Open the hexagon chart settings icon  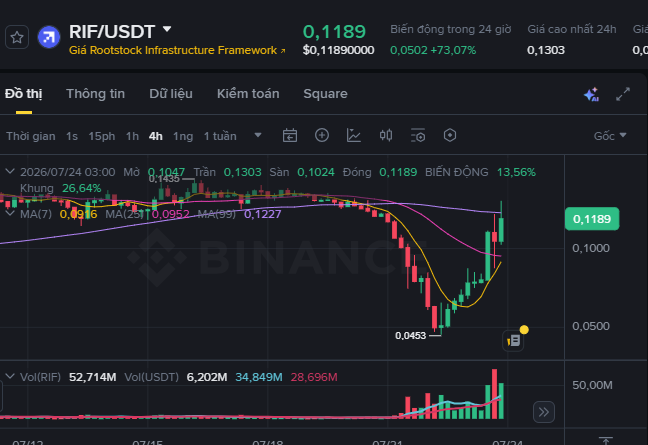450,135
